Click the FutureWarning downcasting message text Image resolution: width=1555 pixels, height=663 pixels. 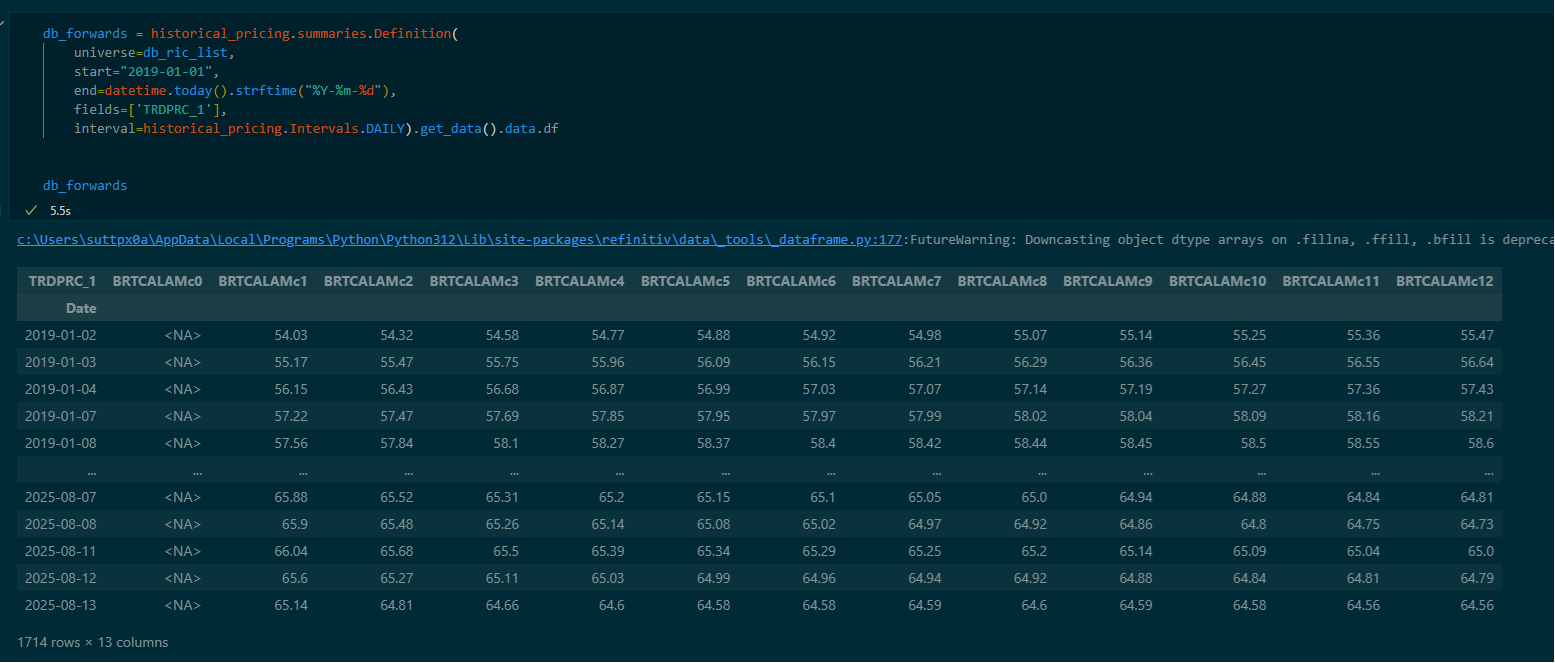[x=1228, y=240]
